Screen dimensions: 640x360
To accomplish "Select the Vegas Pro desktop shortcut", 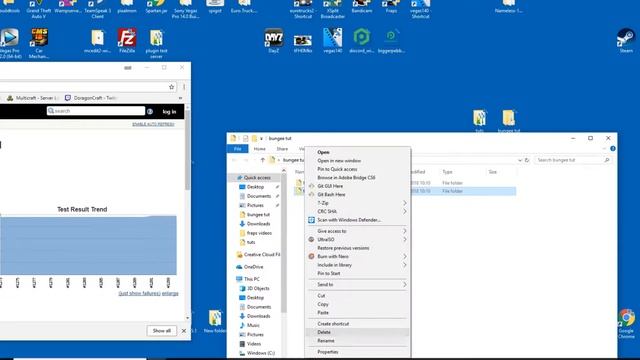I will (x=10, y=43).
